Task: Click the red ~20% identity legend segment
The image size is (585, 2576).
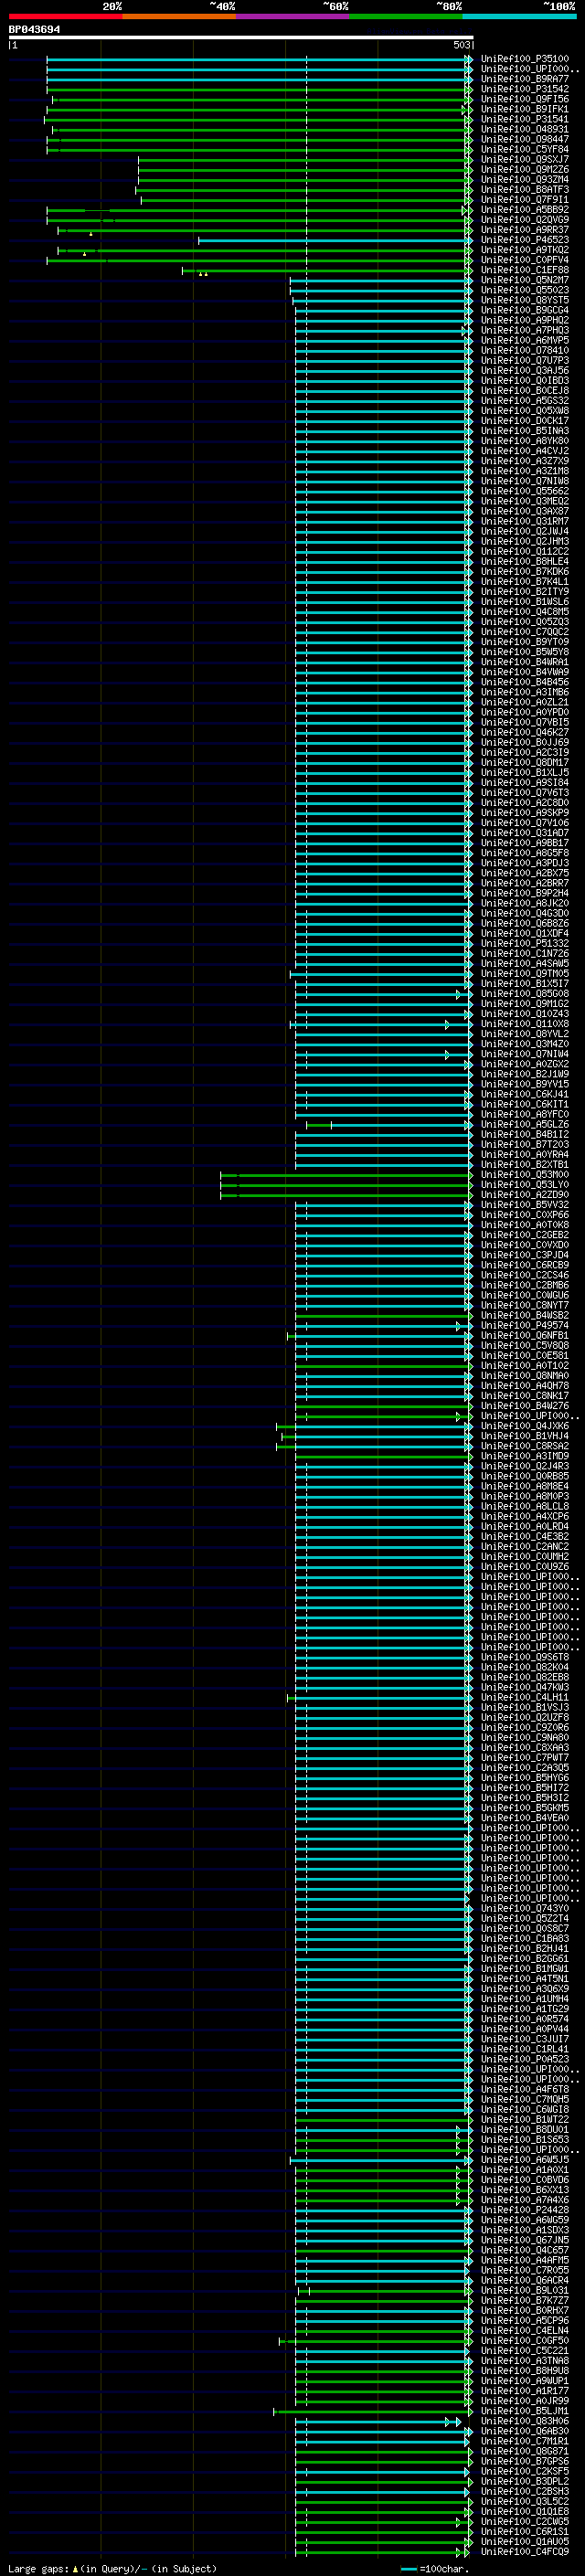Action: coord(65,17)
